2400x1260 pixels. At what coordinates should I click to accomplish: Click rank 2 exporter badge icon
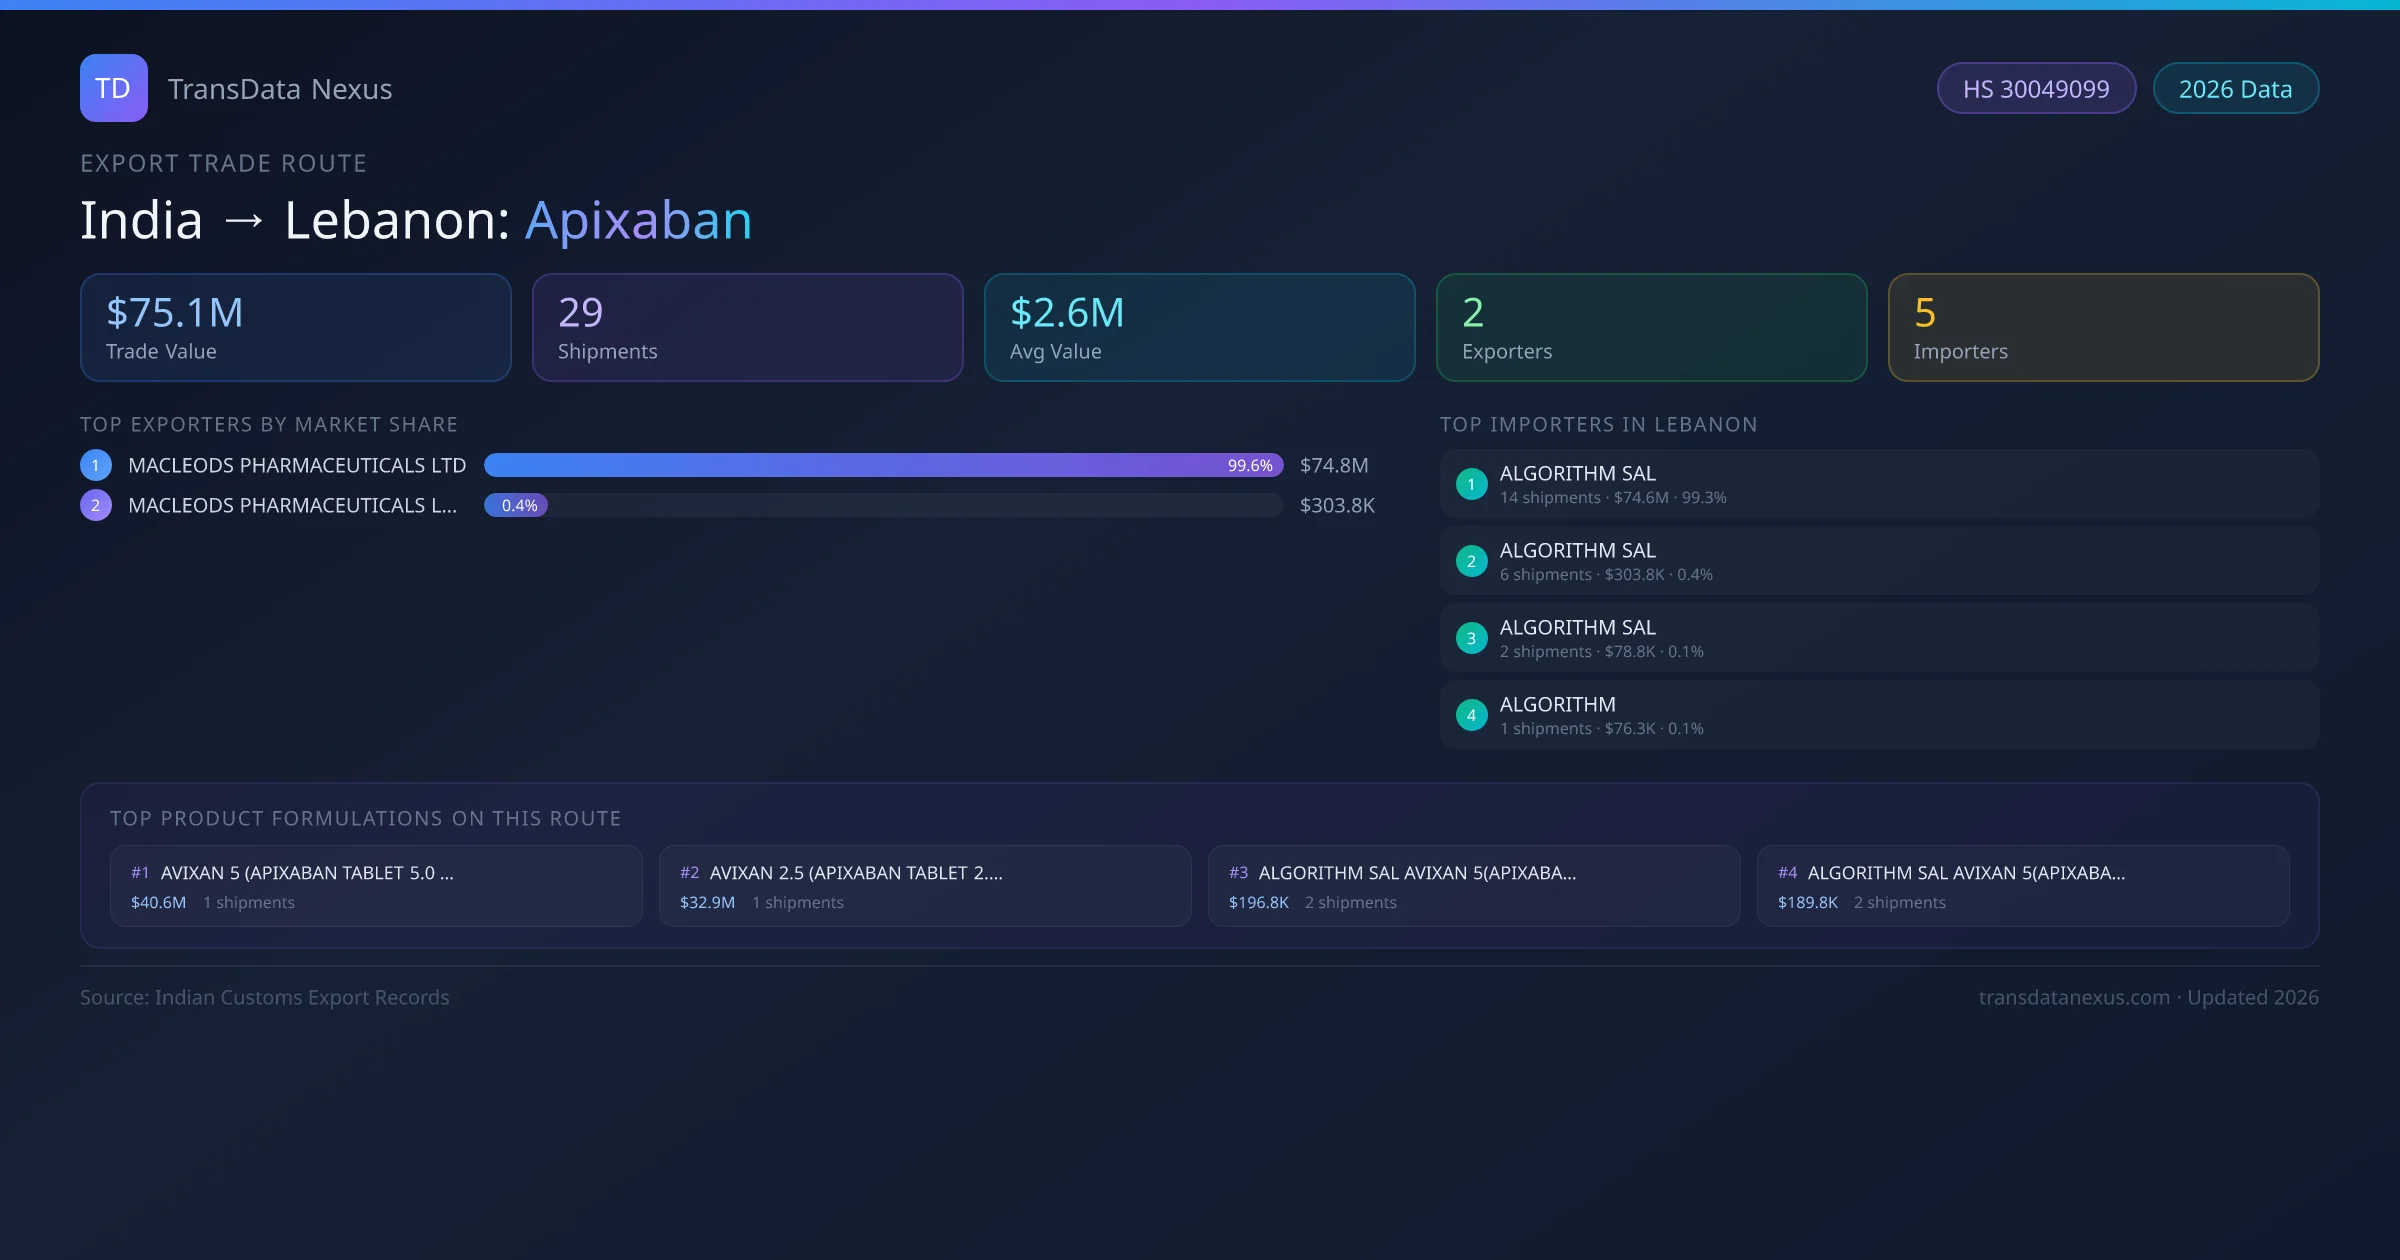pyautogui.click(x=96, y=505)
